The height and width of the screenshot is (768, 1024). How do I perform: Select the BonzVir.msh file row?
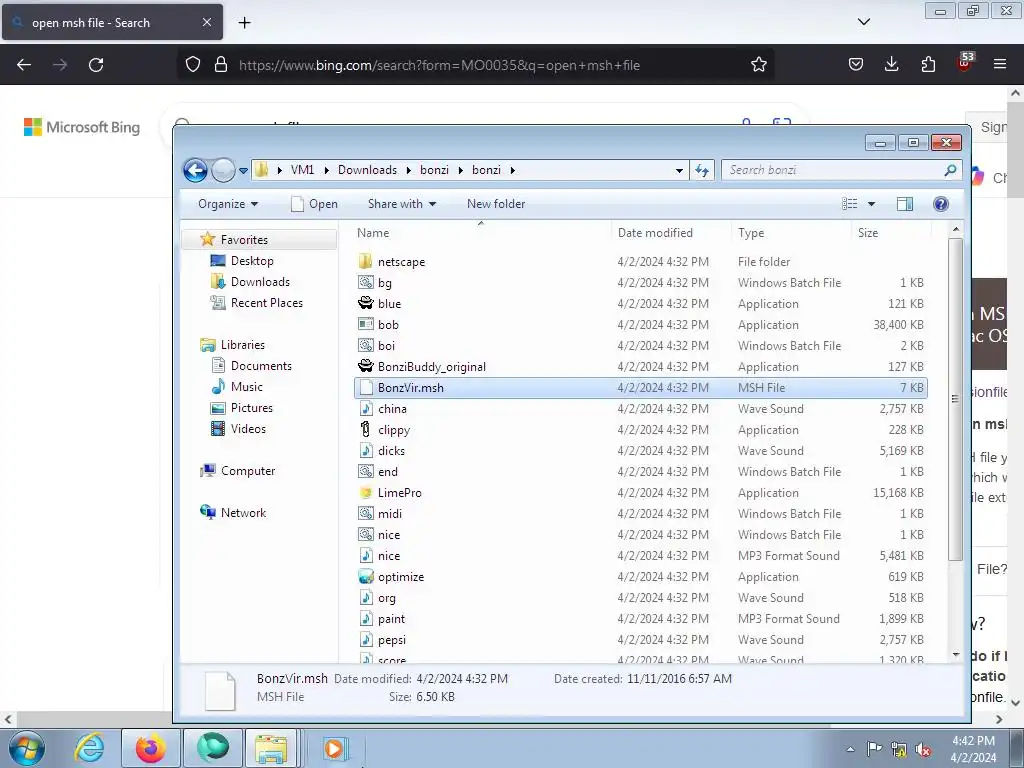pos(640,387)
